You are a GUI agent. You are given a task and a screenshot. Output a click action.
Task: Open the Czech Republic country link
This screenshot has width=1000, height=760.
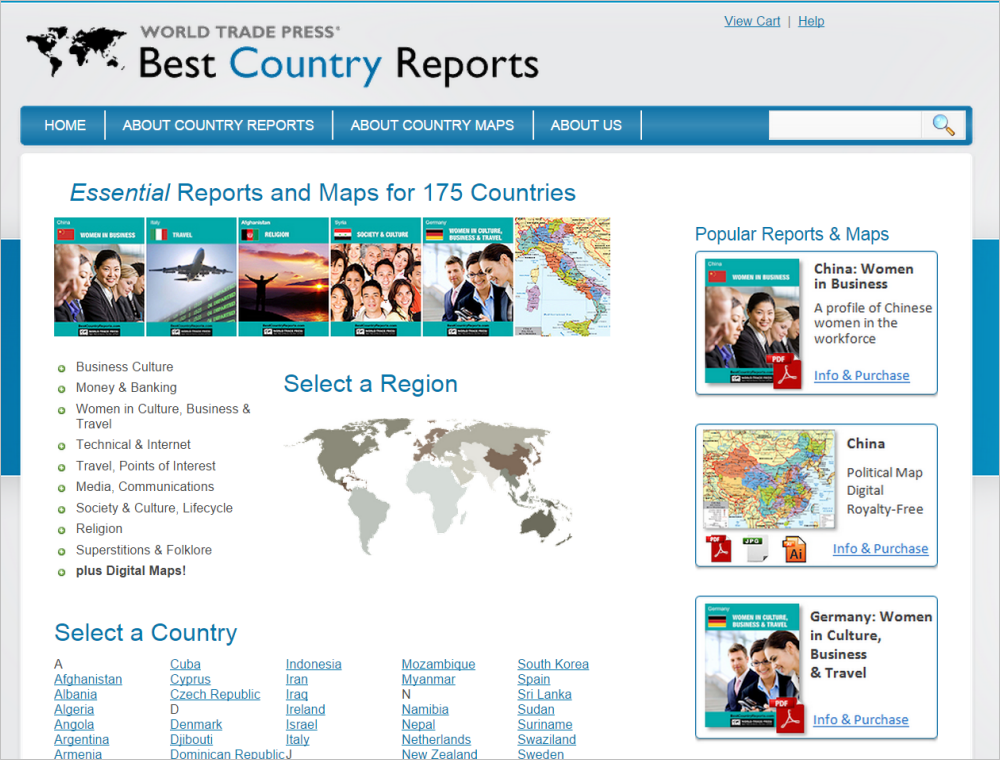coord(215,695)
